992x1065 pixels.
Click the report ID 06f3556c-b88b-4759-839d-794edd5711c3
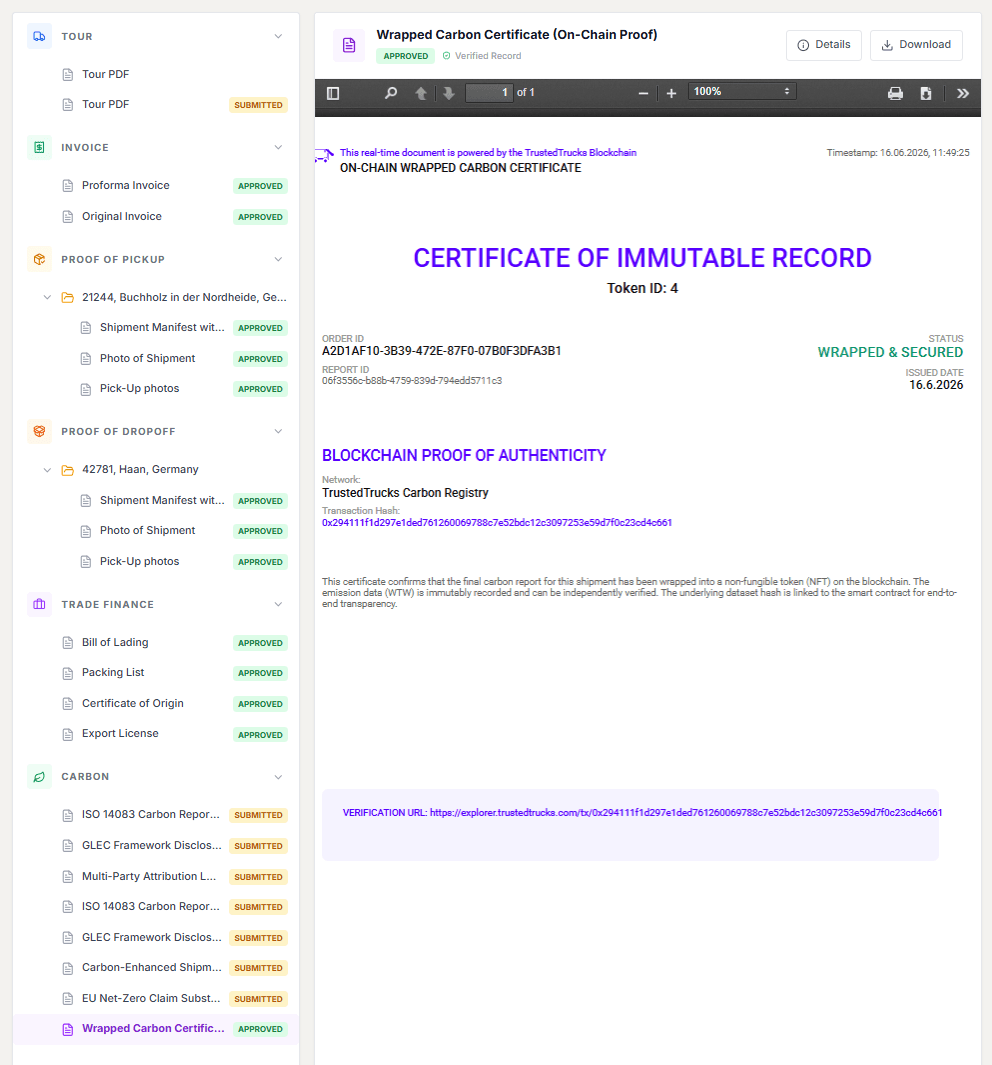coord(412,381)
